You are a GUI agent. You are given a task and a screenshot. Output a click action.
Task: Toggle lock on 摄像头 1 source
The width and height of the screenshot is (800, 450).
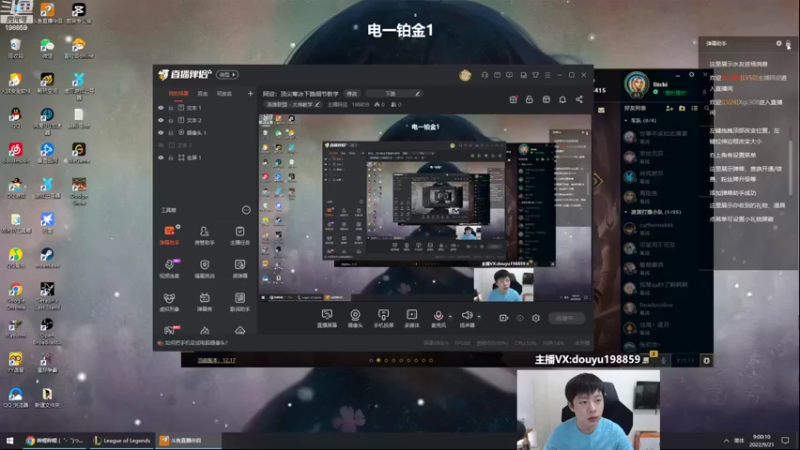click(171, 133)
